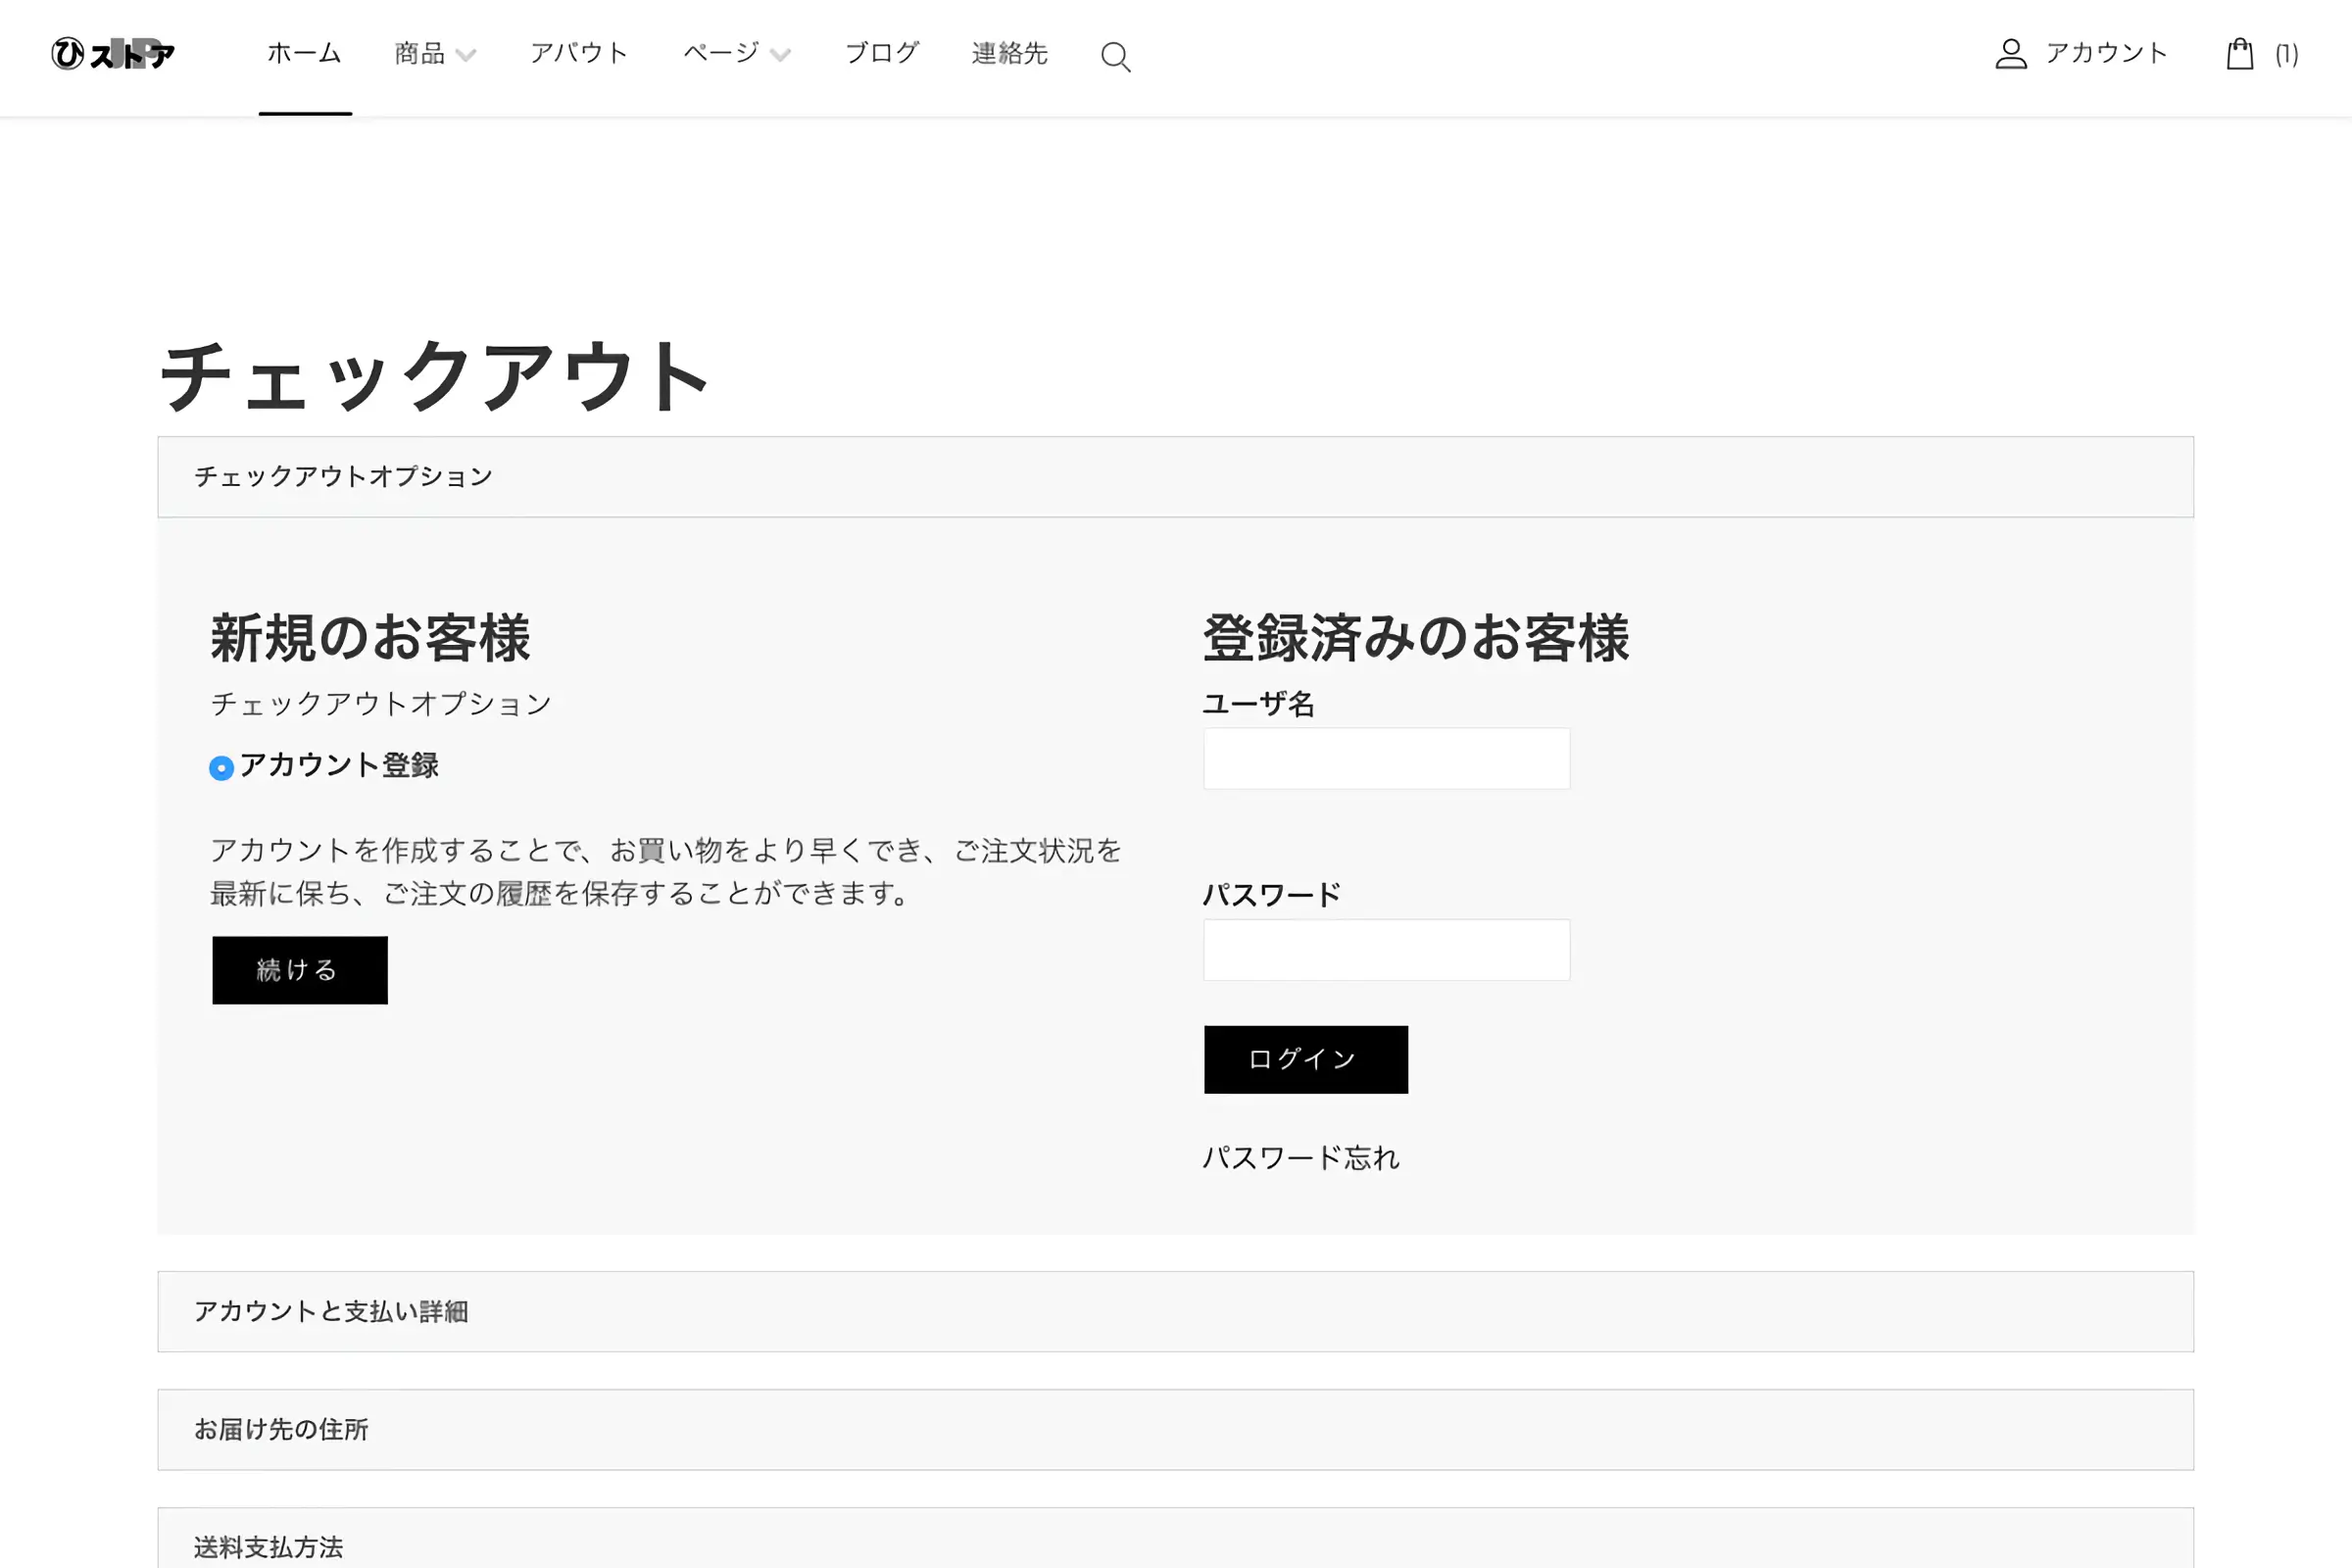
Task: Click the account user icon
Action: (2010, 54)
